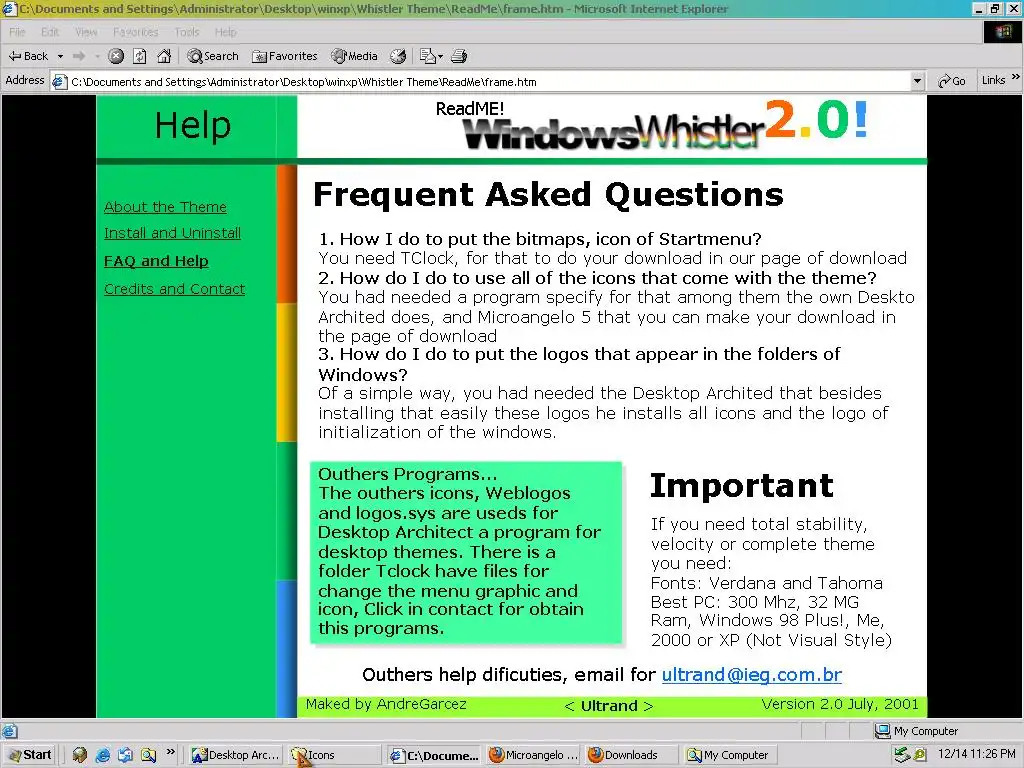This screenshot has height=768, width=1024.
Task: Click the Stop loading icon
Action: [x=116, y=56]
